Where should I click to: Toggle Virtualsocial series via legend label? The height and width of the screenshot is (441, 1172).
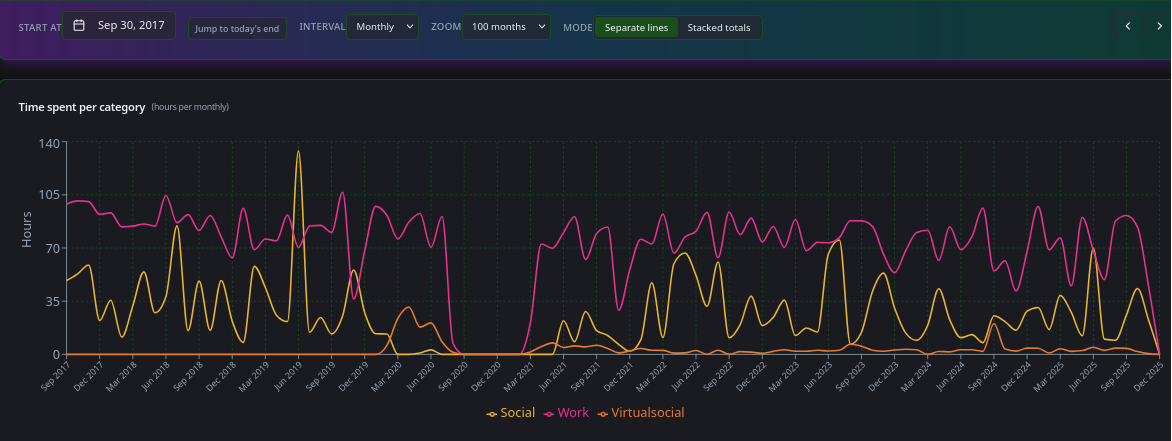(x=647, y=413)
